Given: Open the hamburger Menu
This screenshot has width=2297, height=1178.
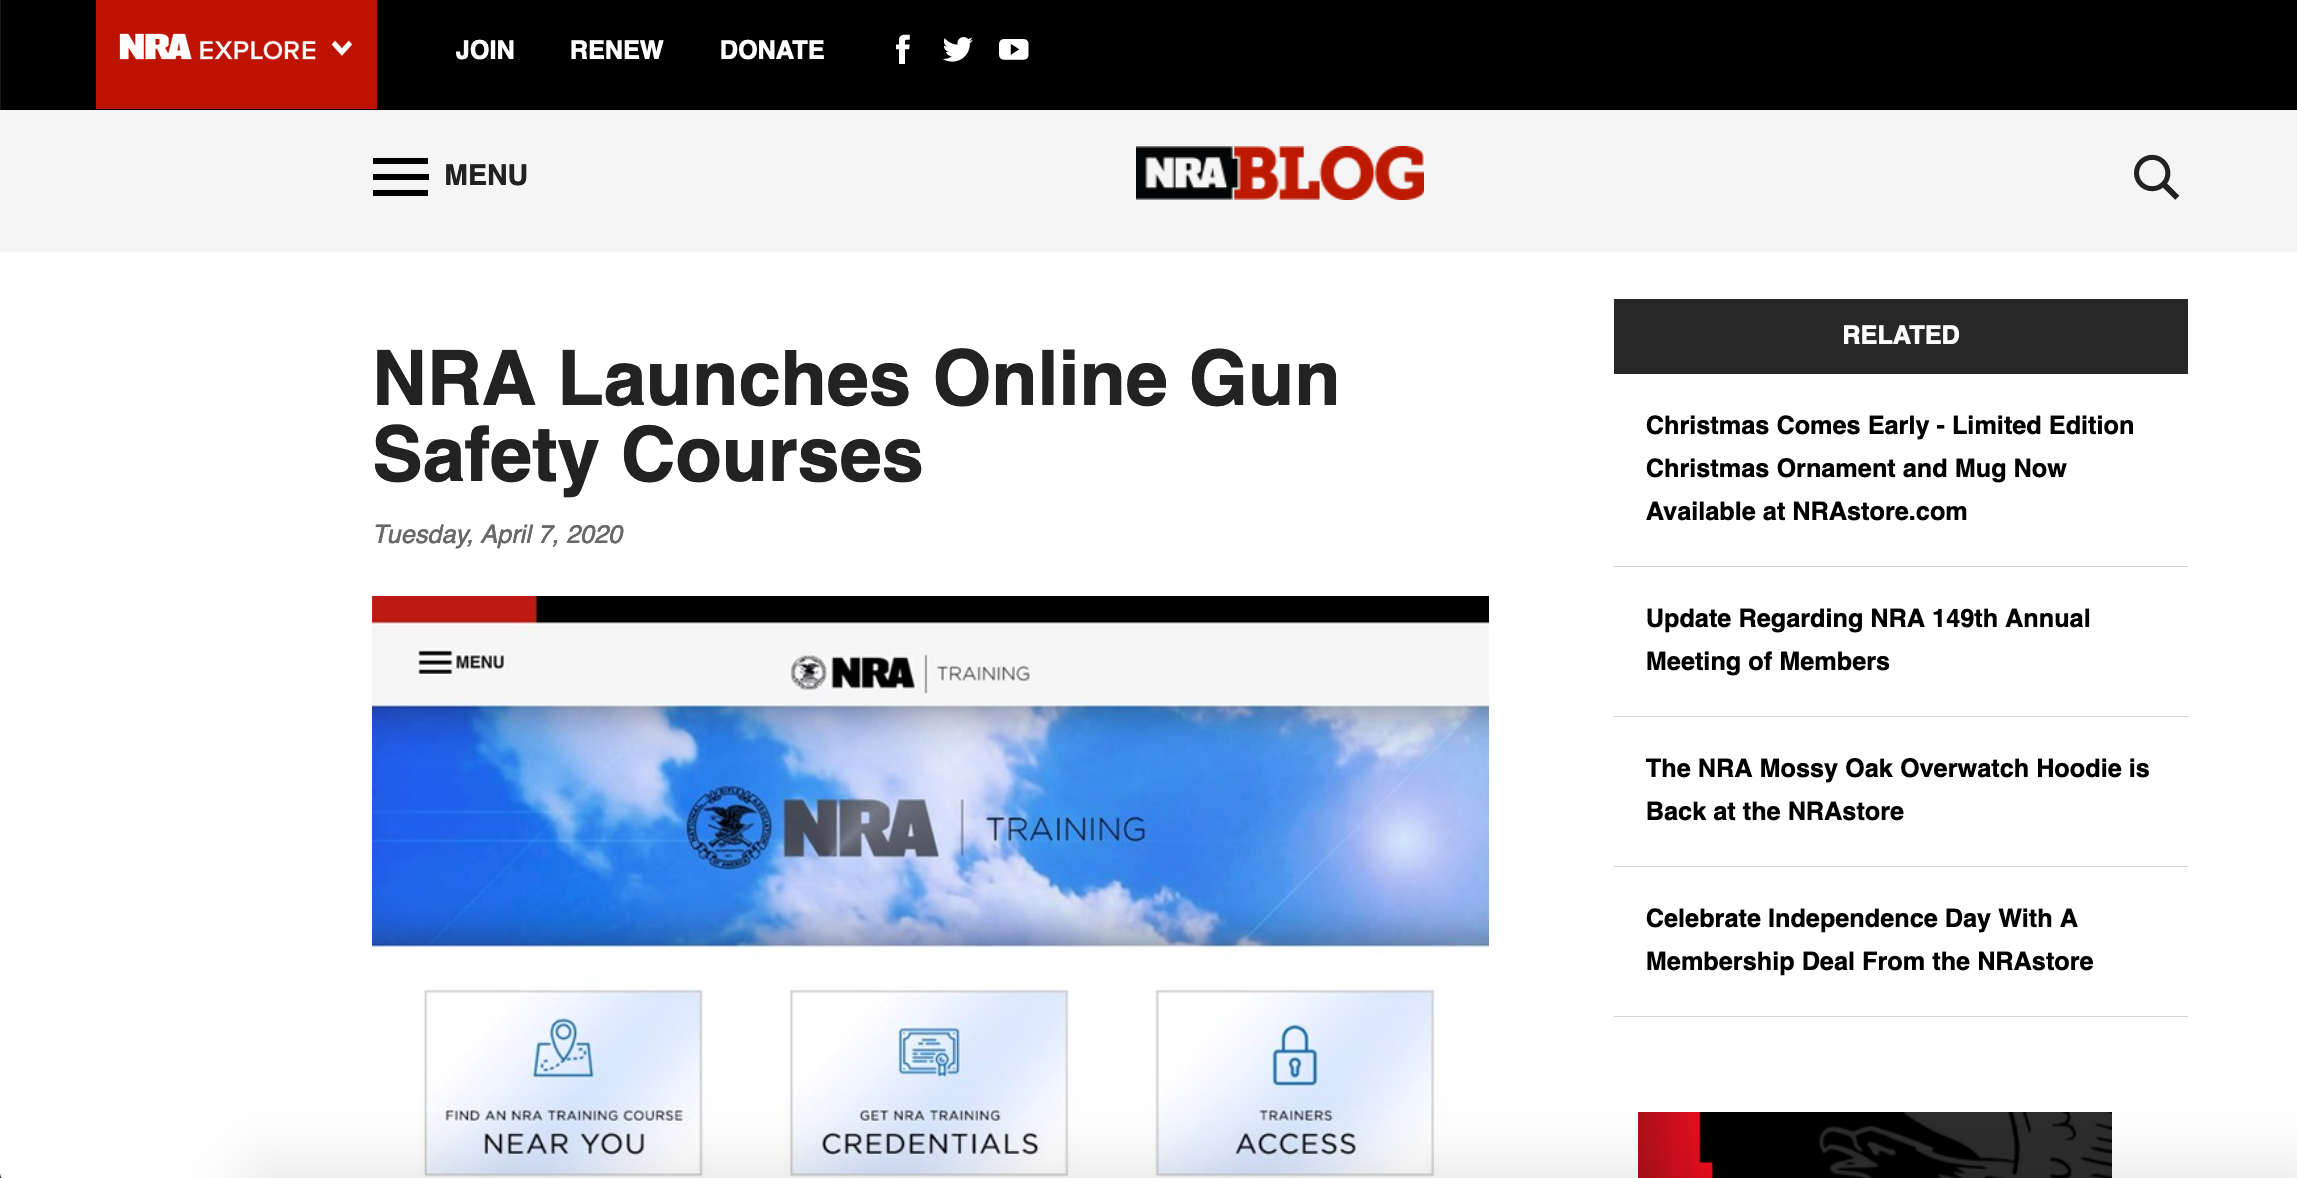Looking at the screenshot, I should (450, 176).
